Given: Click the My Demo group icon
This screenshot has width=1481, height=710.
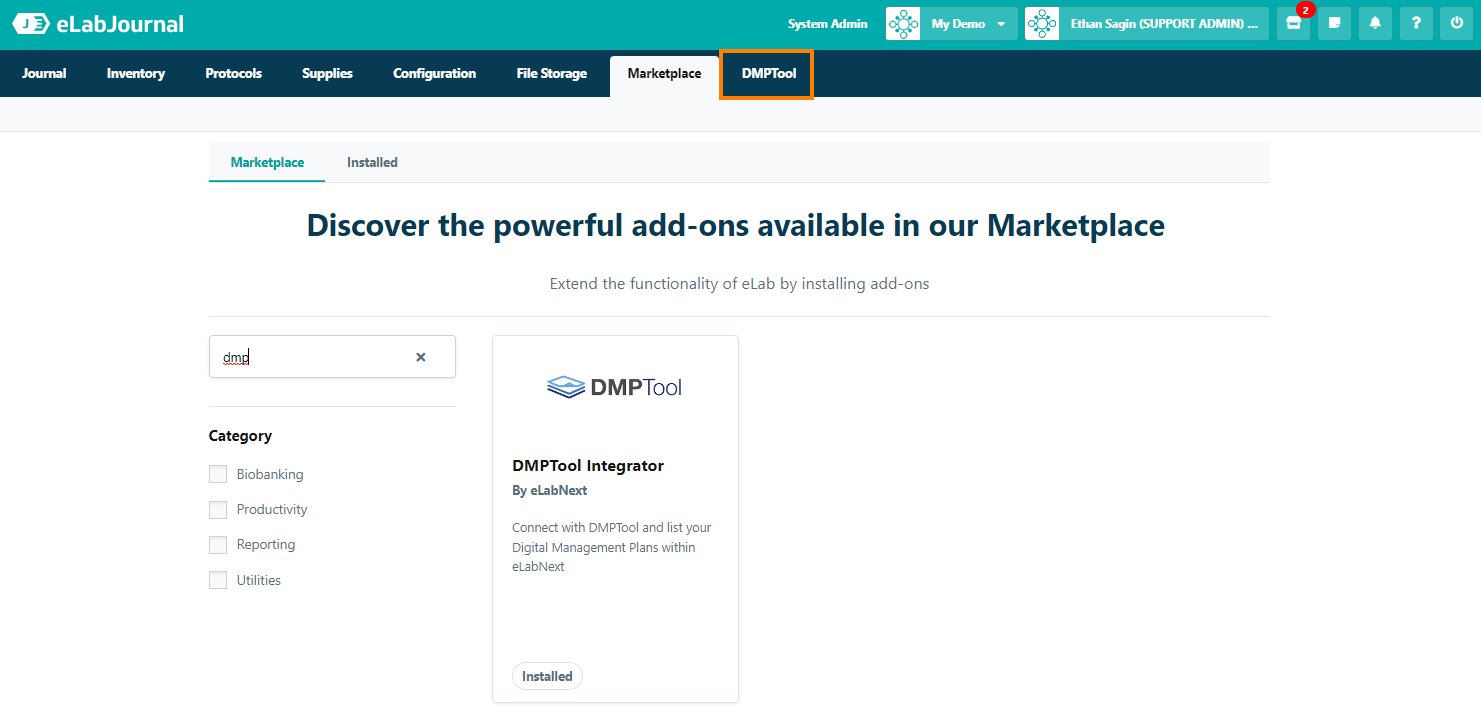Looking at the screenshot, I should (x=903, y=24).
